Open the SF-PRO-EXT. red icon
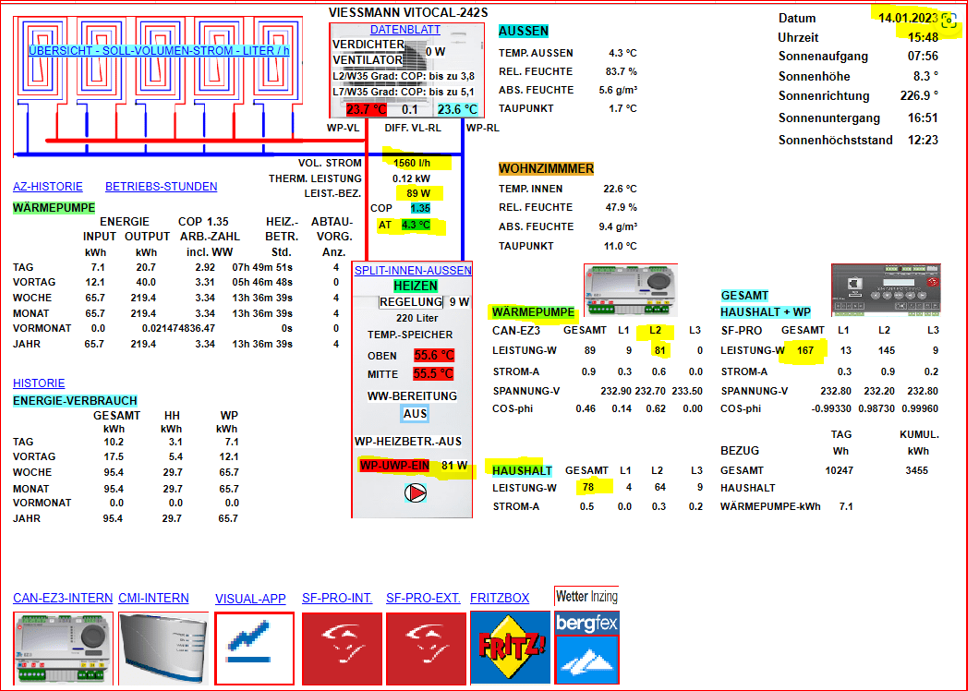Screen dimensions: 968x691 click(x=425, y=648)
